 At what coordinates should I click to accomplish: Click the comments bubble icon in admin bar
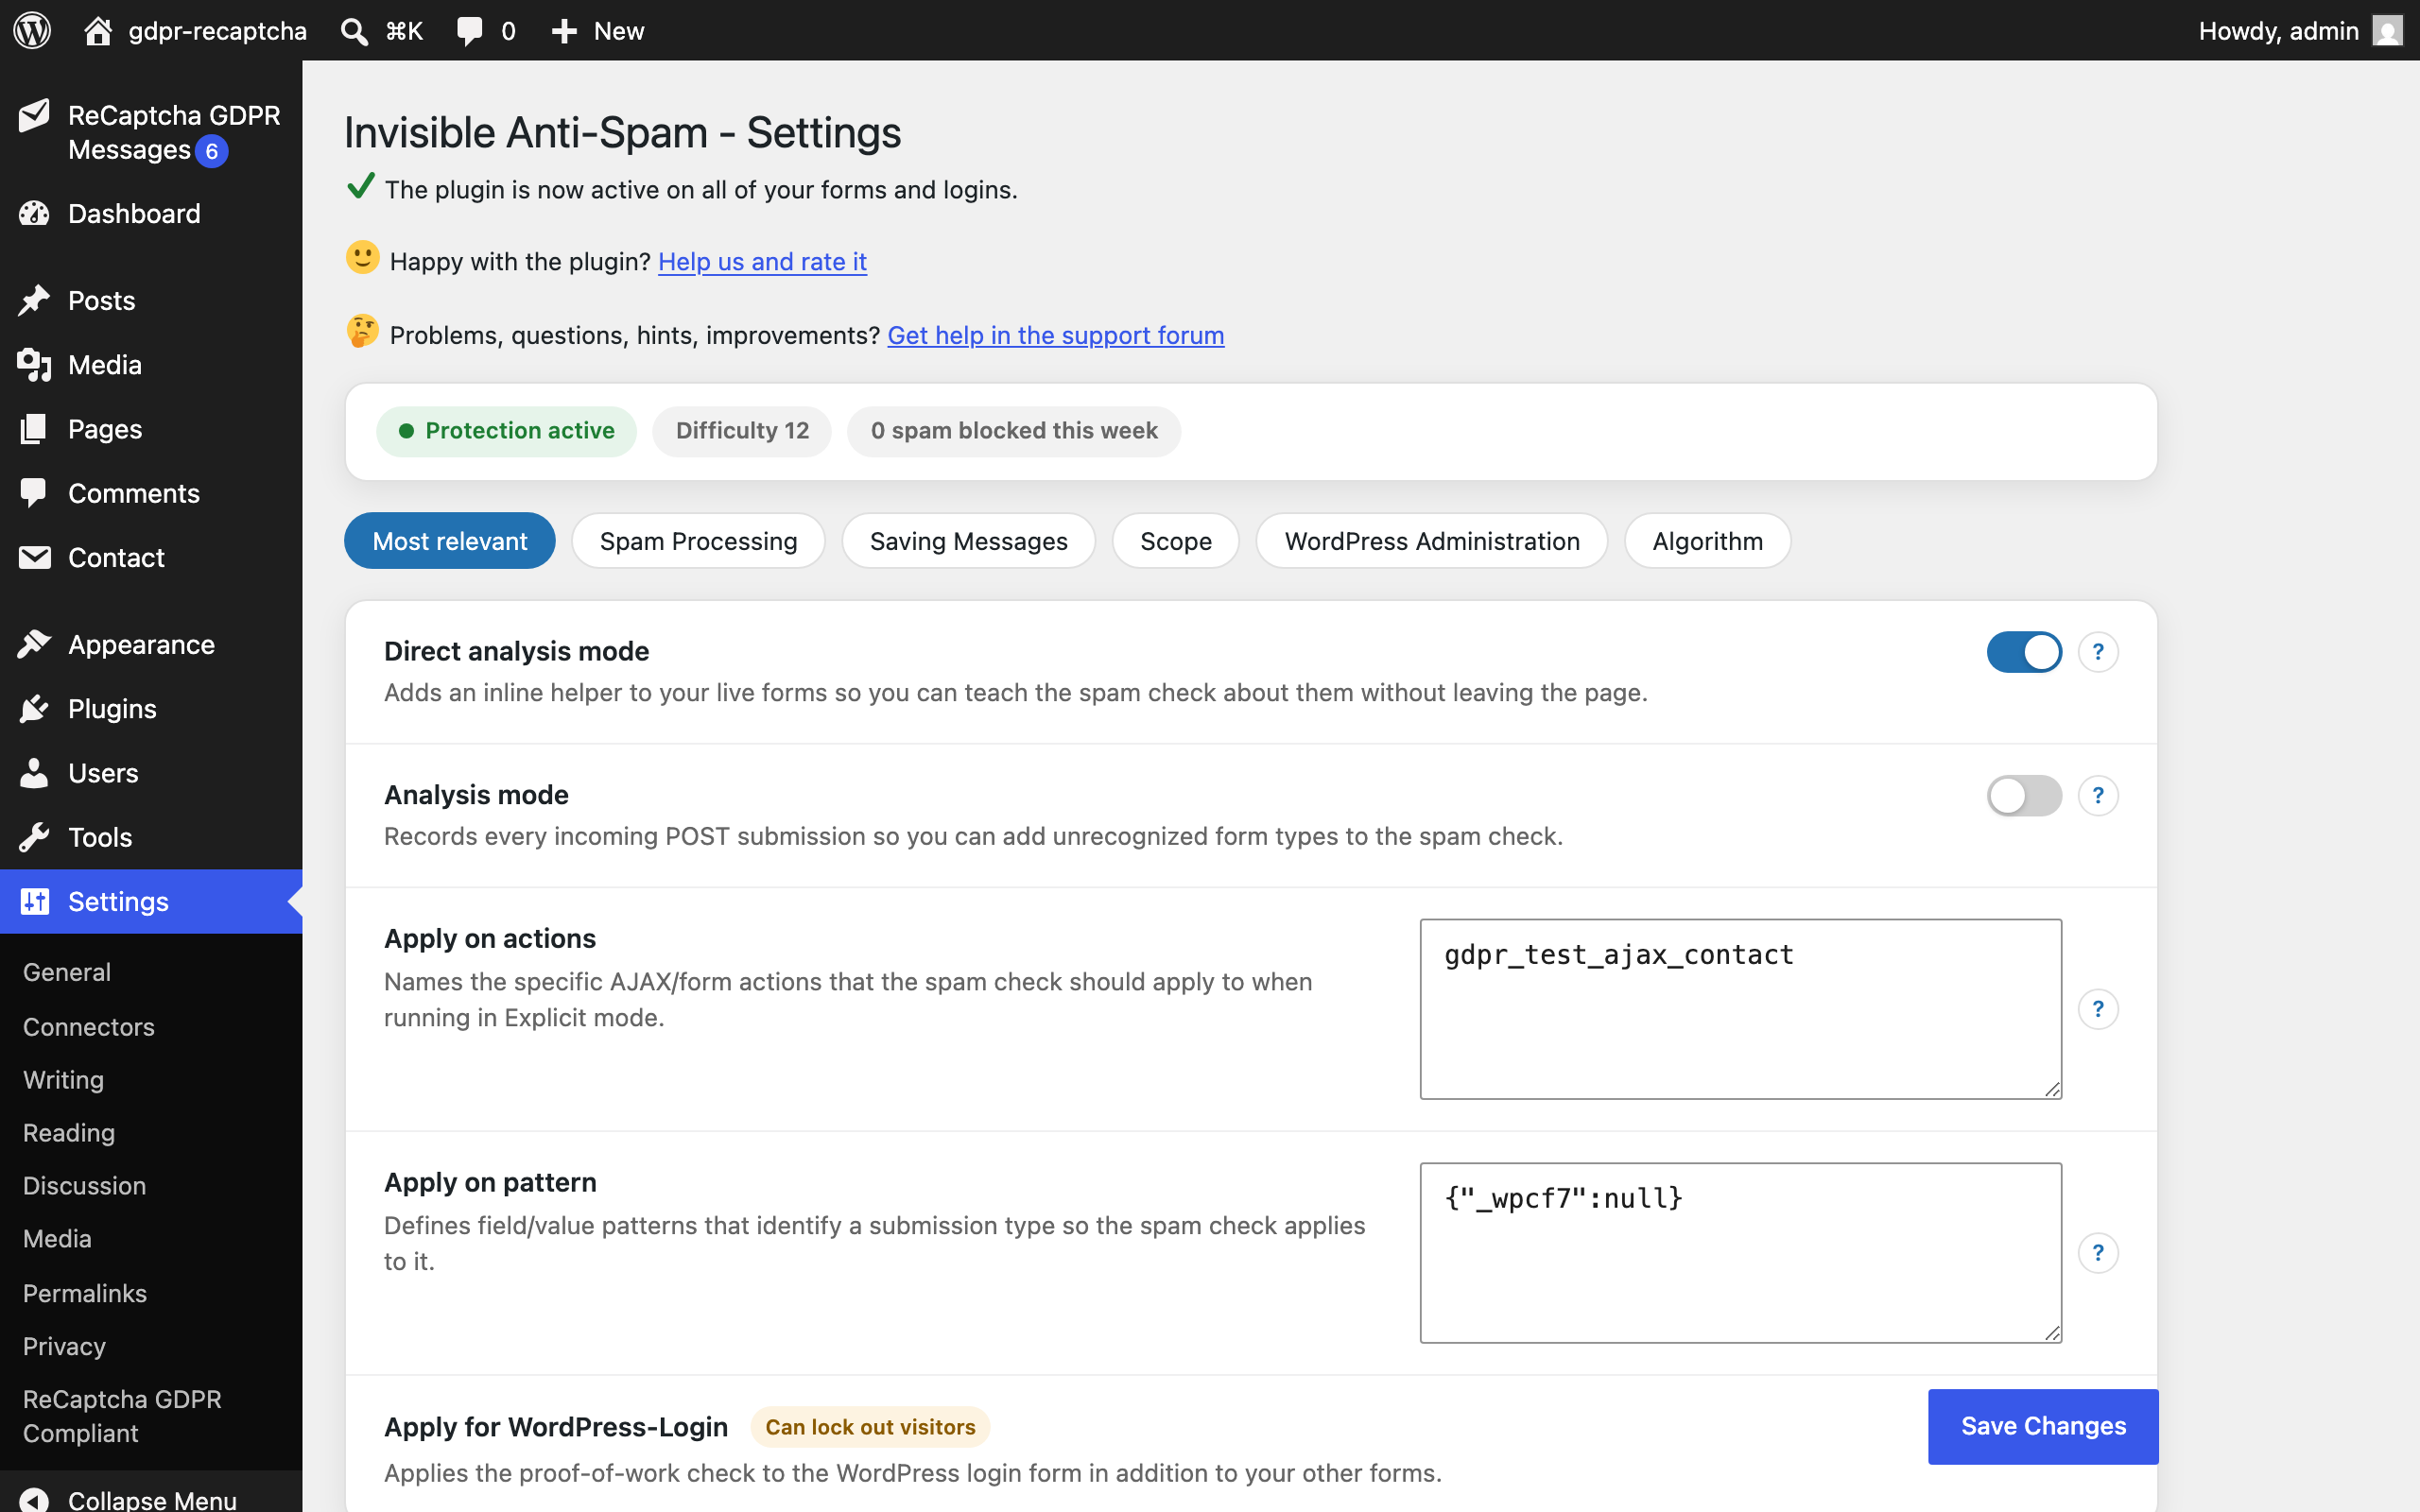469,31
